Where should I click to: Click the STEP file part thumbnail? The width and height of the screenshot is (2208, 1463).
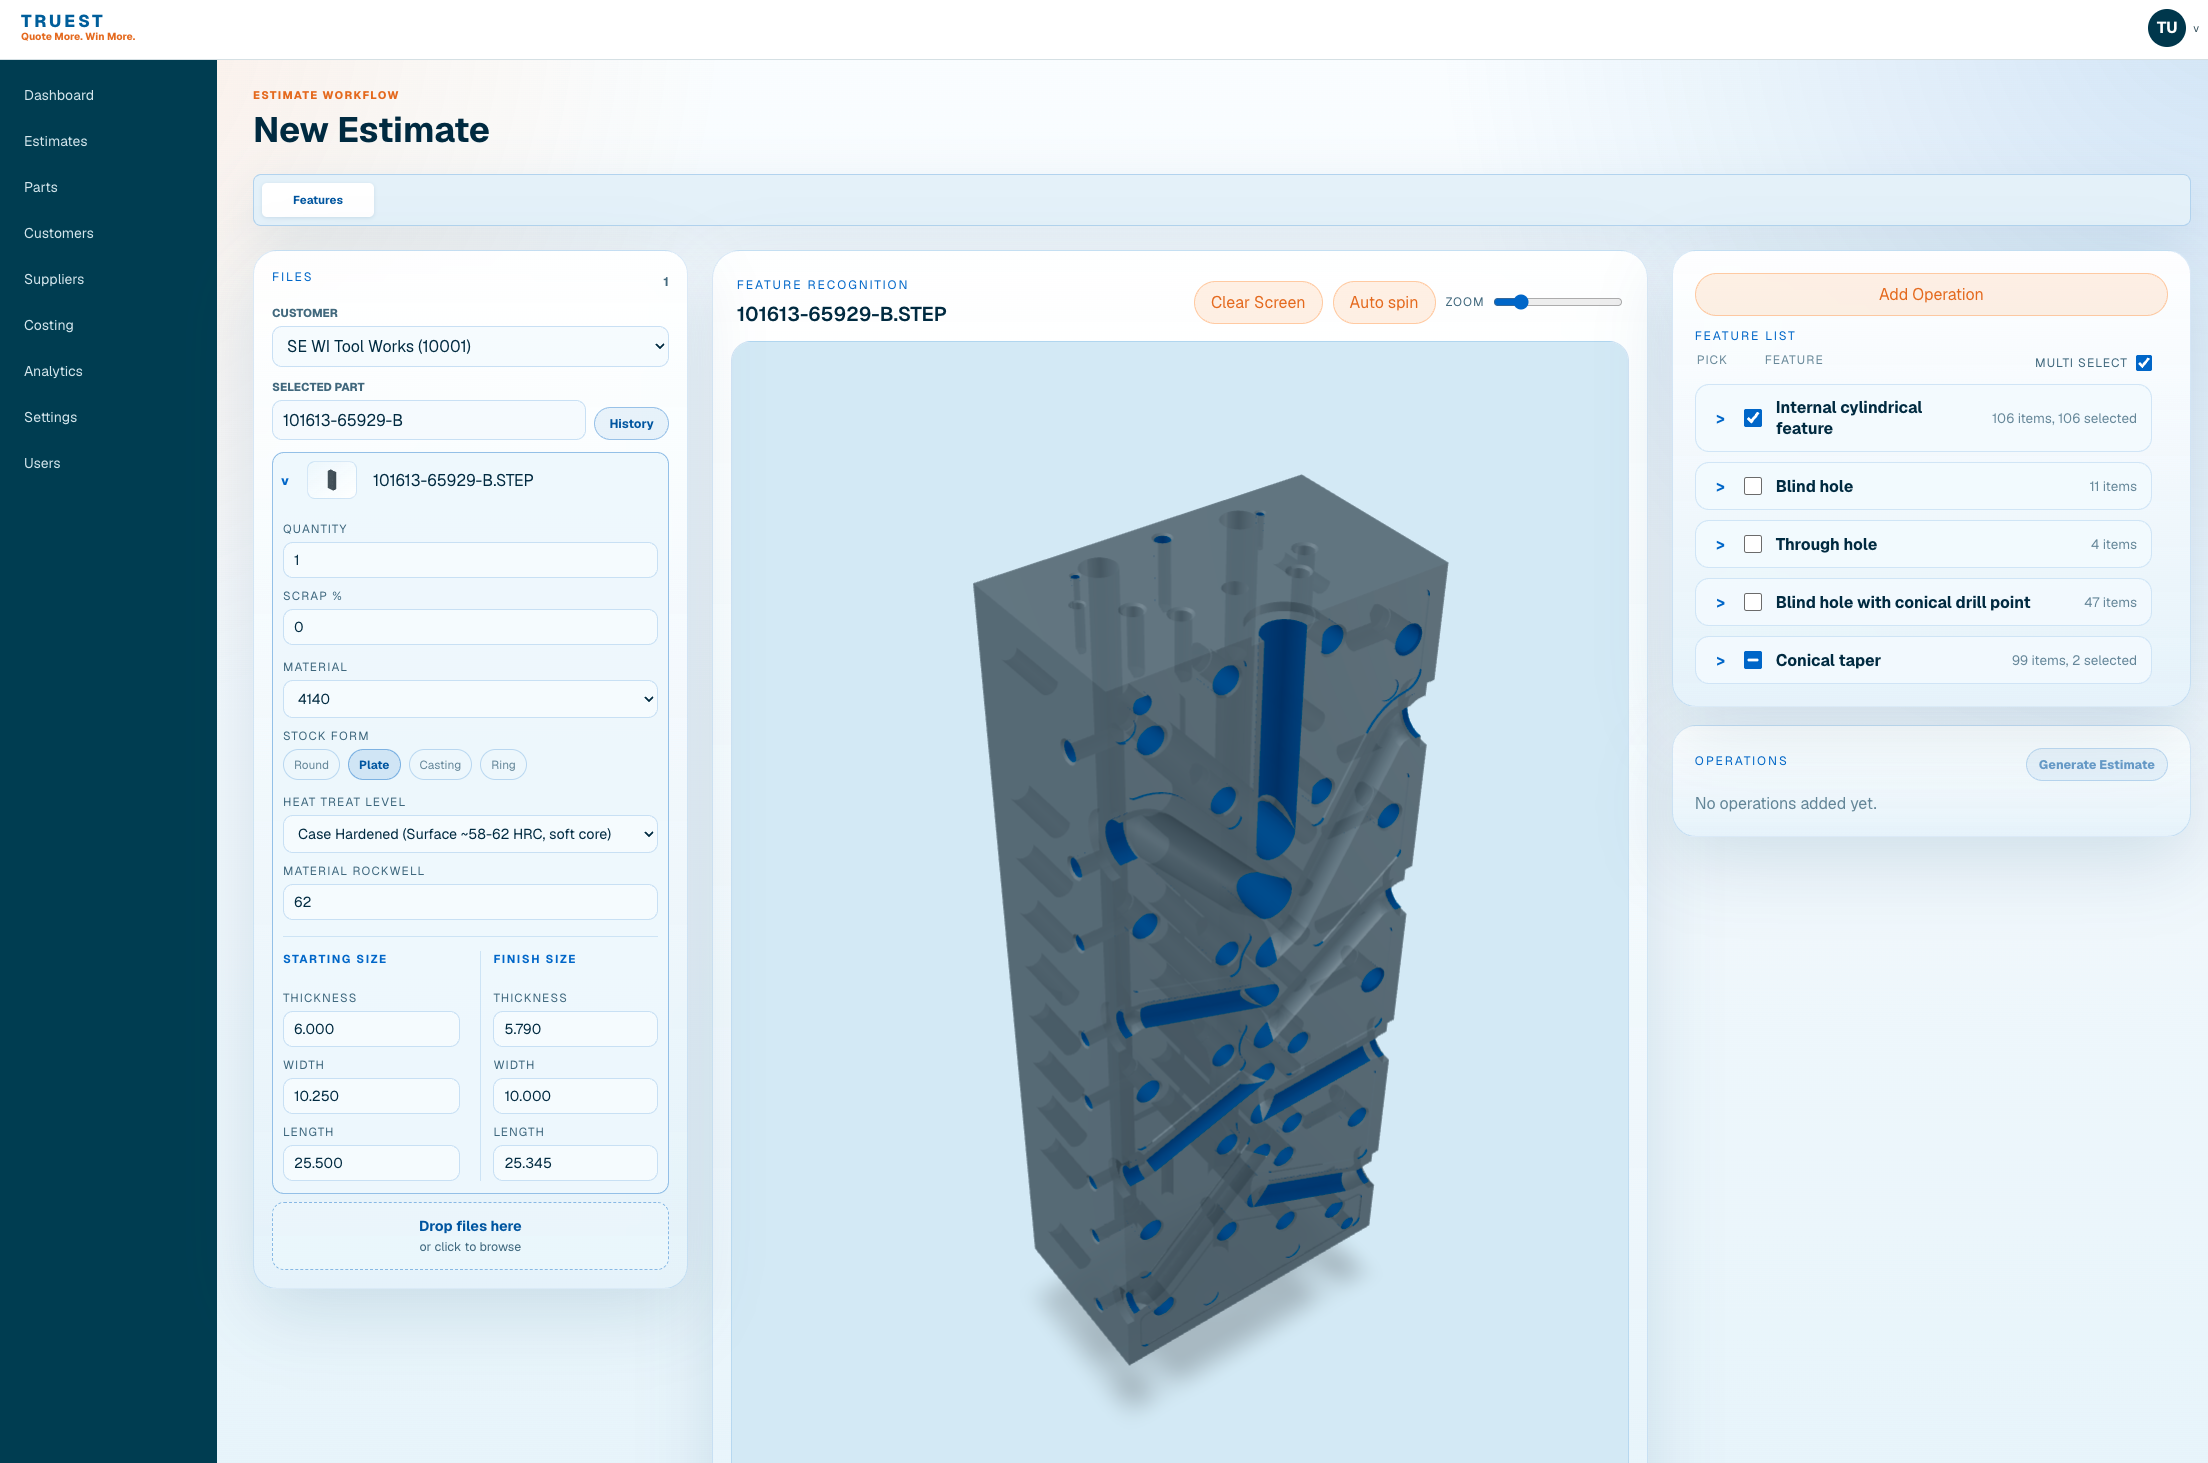tap(332, 480)
